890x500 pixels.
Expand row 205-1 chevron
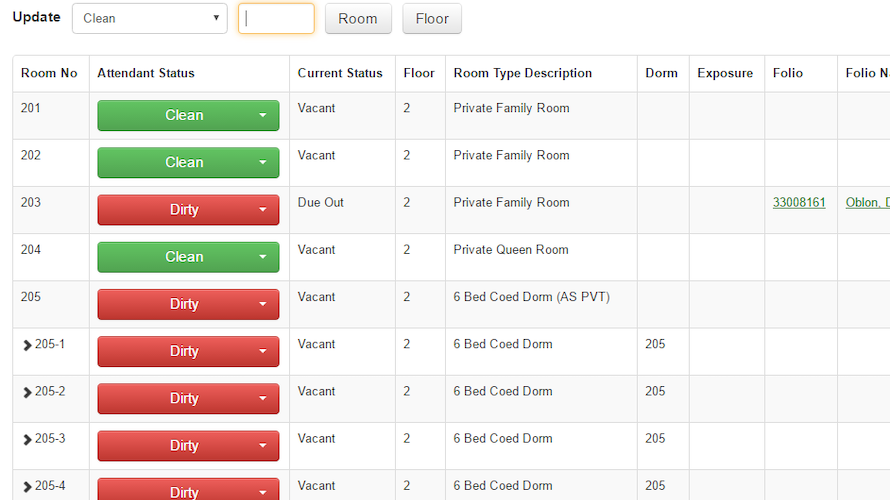(x=27, y=345)
